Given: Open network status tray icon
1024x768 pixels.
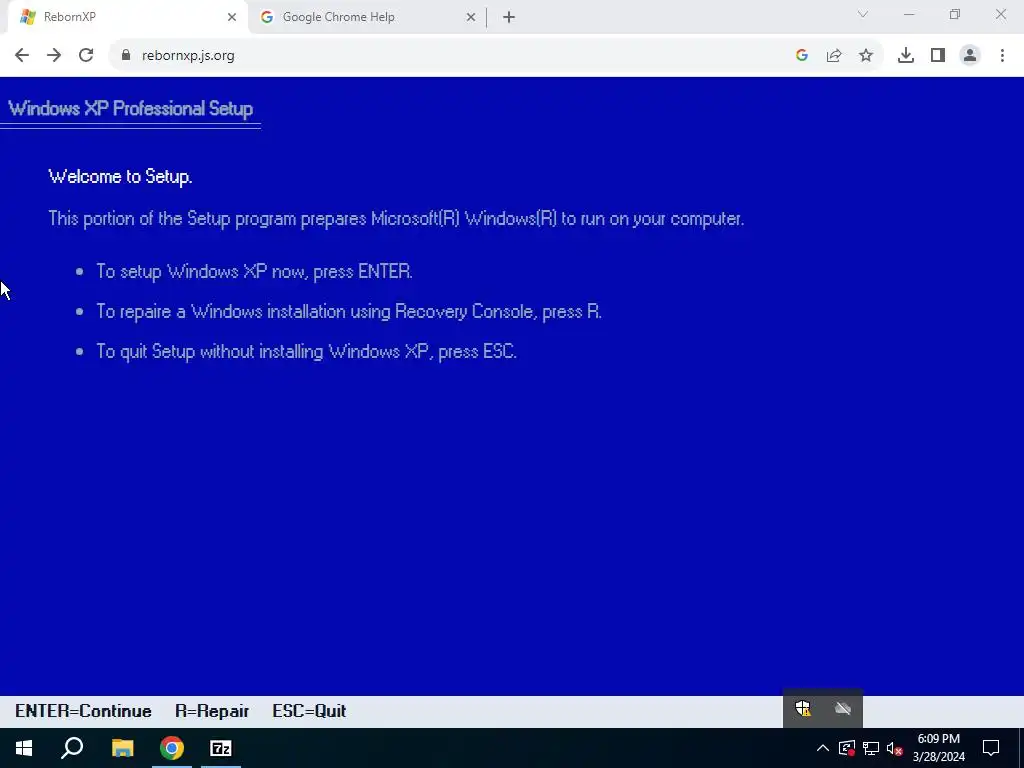Looking at the screenshot, I should coord(871,748).
